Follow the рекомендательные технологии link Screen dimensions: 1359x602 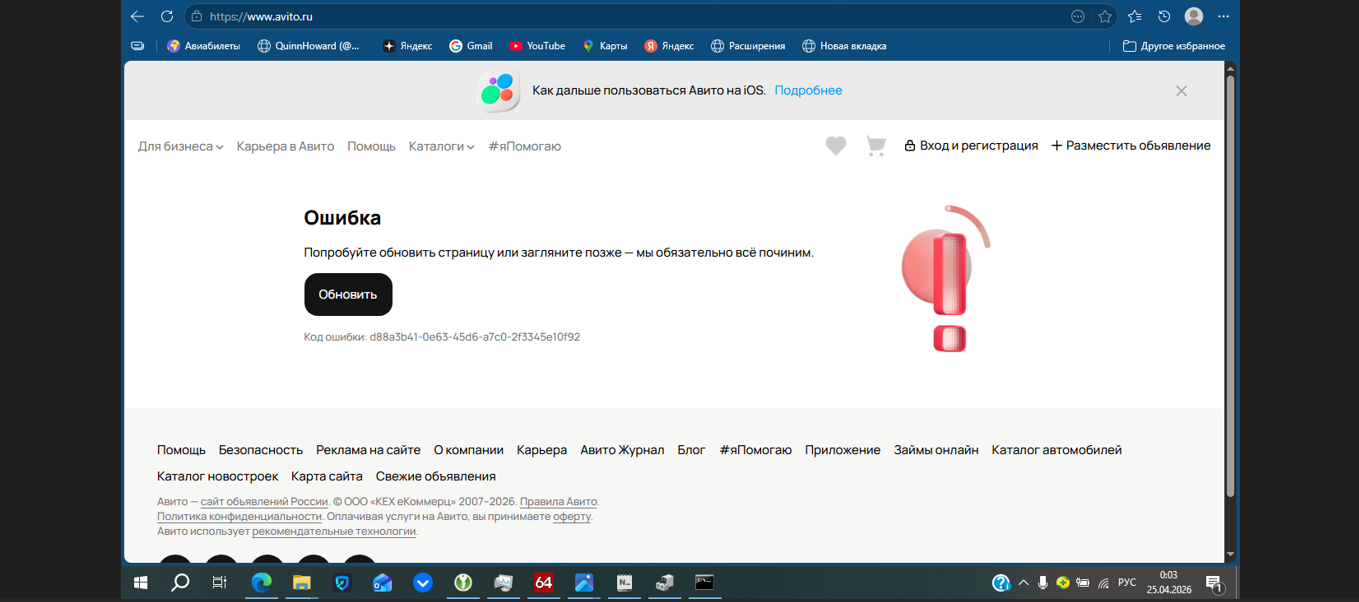[334, 532]
